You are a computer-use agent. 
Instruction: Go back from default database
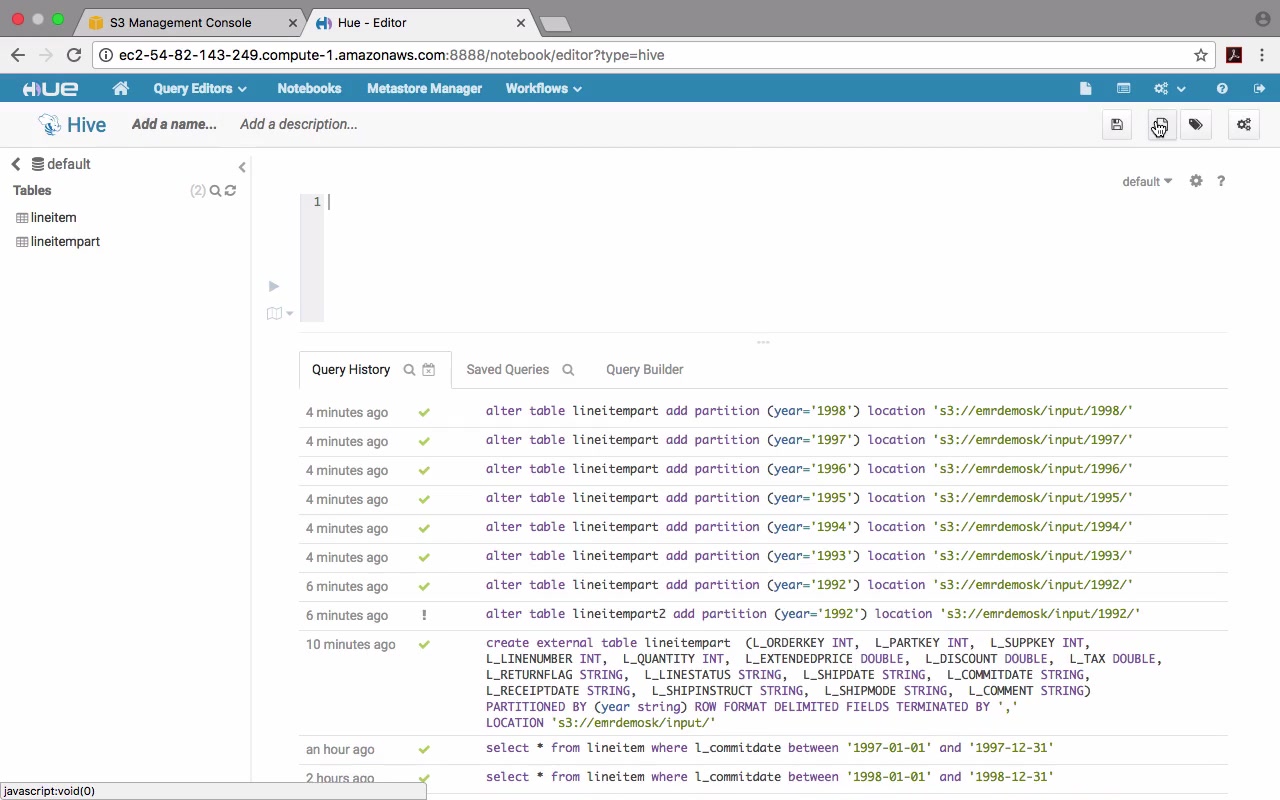[x=16, y=164]
